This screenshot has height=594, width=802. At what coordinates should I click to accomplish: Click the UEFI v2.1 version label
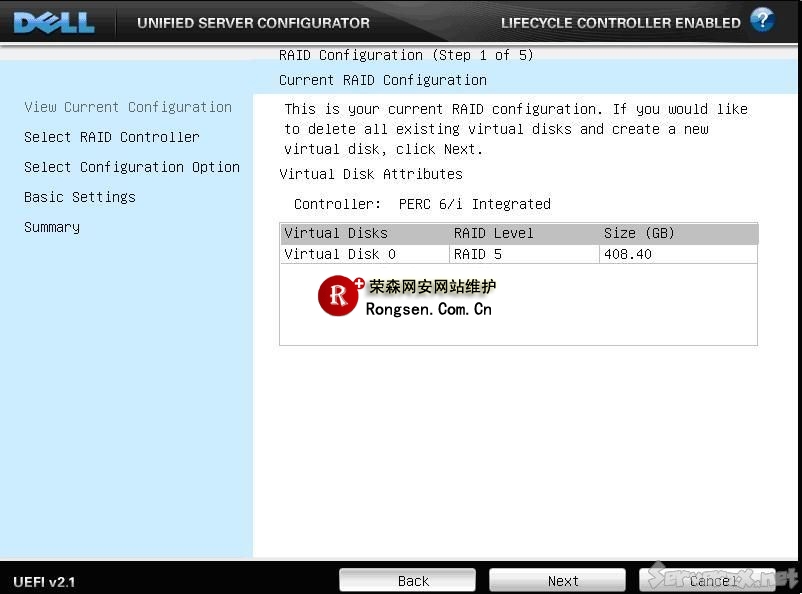pos(44,581)
